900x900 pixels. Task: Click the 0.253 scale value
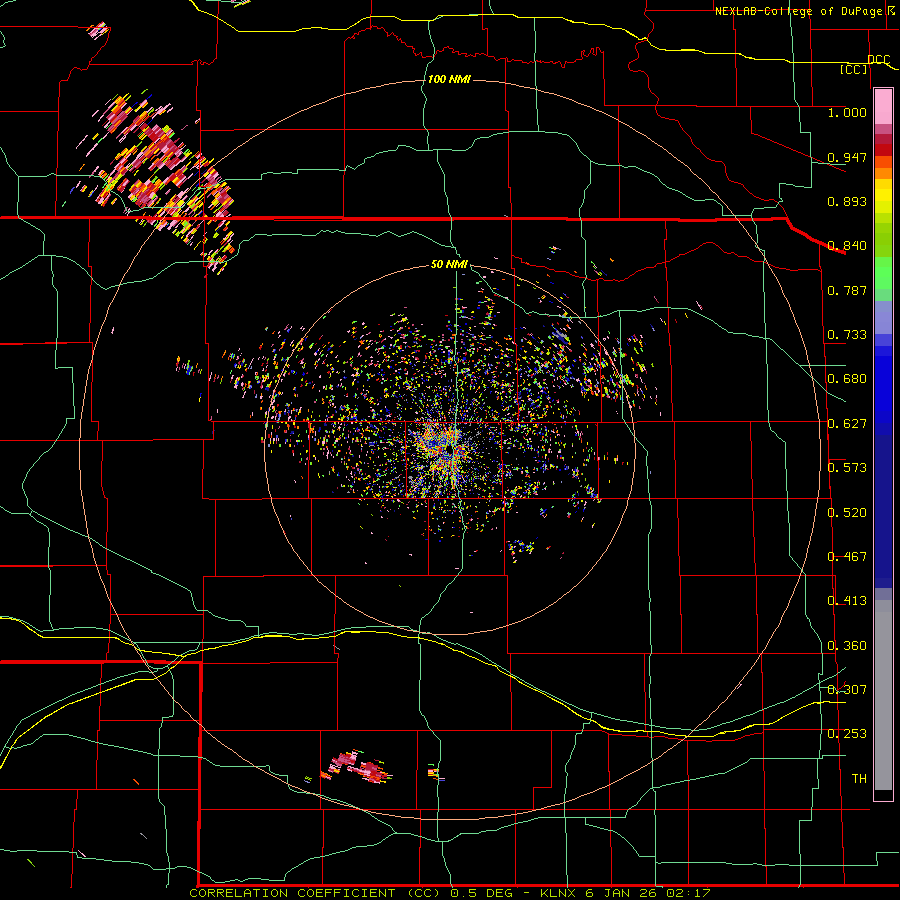847,734
